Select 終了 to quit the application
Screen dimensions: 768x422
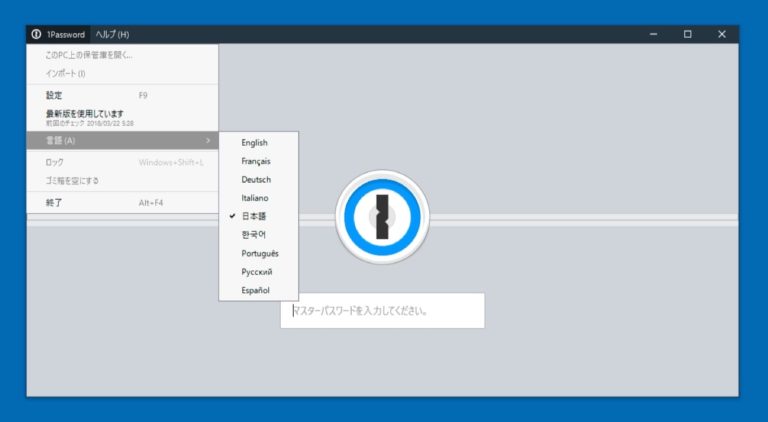tap(54, 203)
